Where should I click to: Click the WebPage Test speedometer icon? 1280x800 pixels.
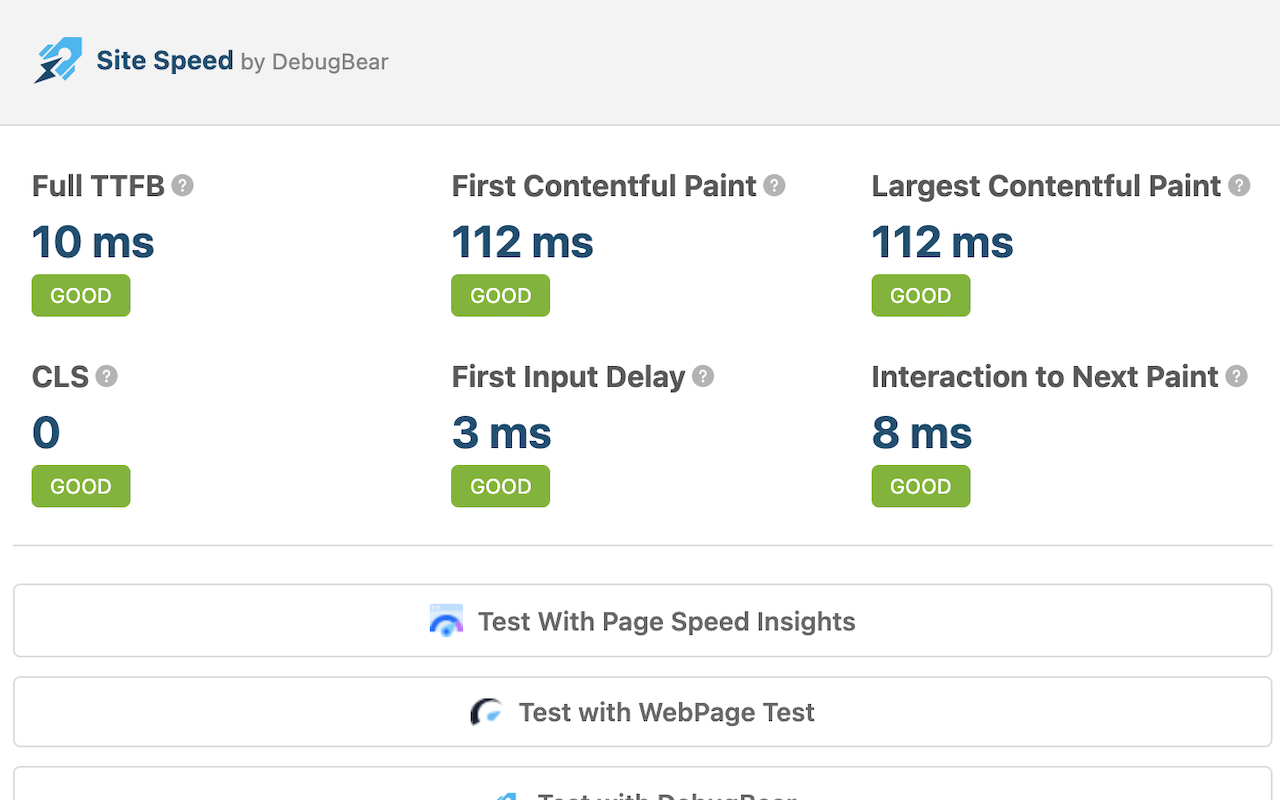click(487, 712)
